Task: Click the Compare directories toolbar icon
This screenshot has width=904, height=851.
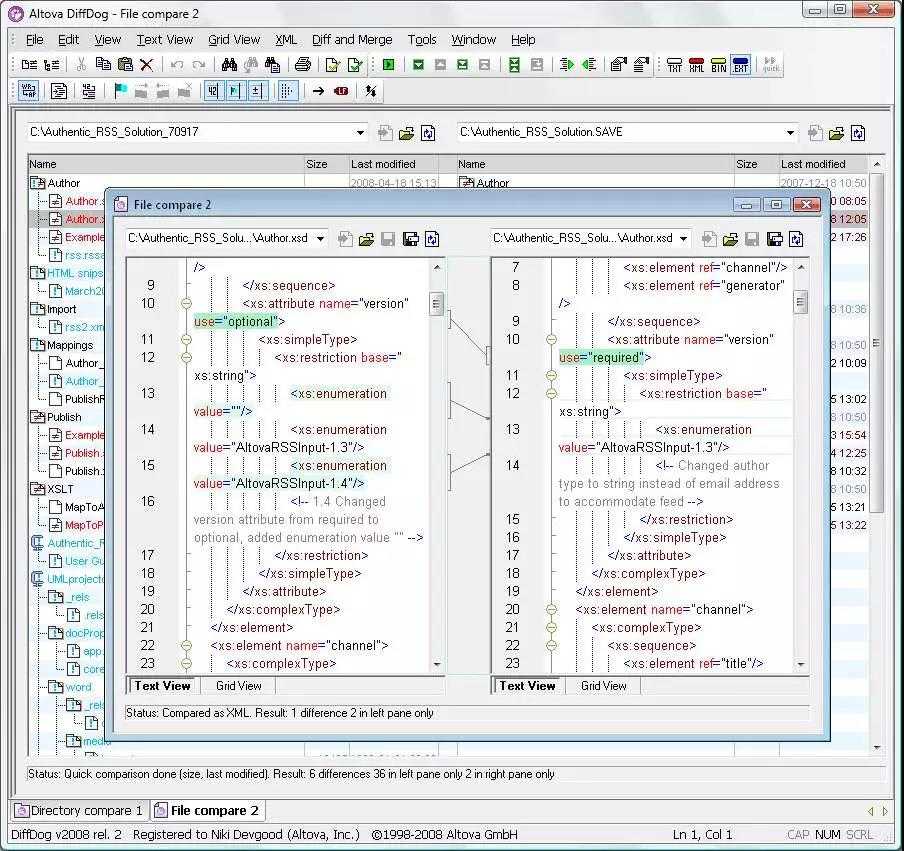Action: click(x=51, y=65)
